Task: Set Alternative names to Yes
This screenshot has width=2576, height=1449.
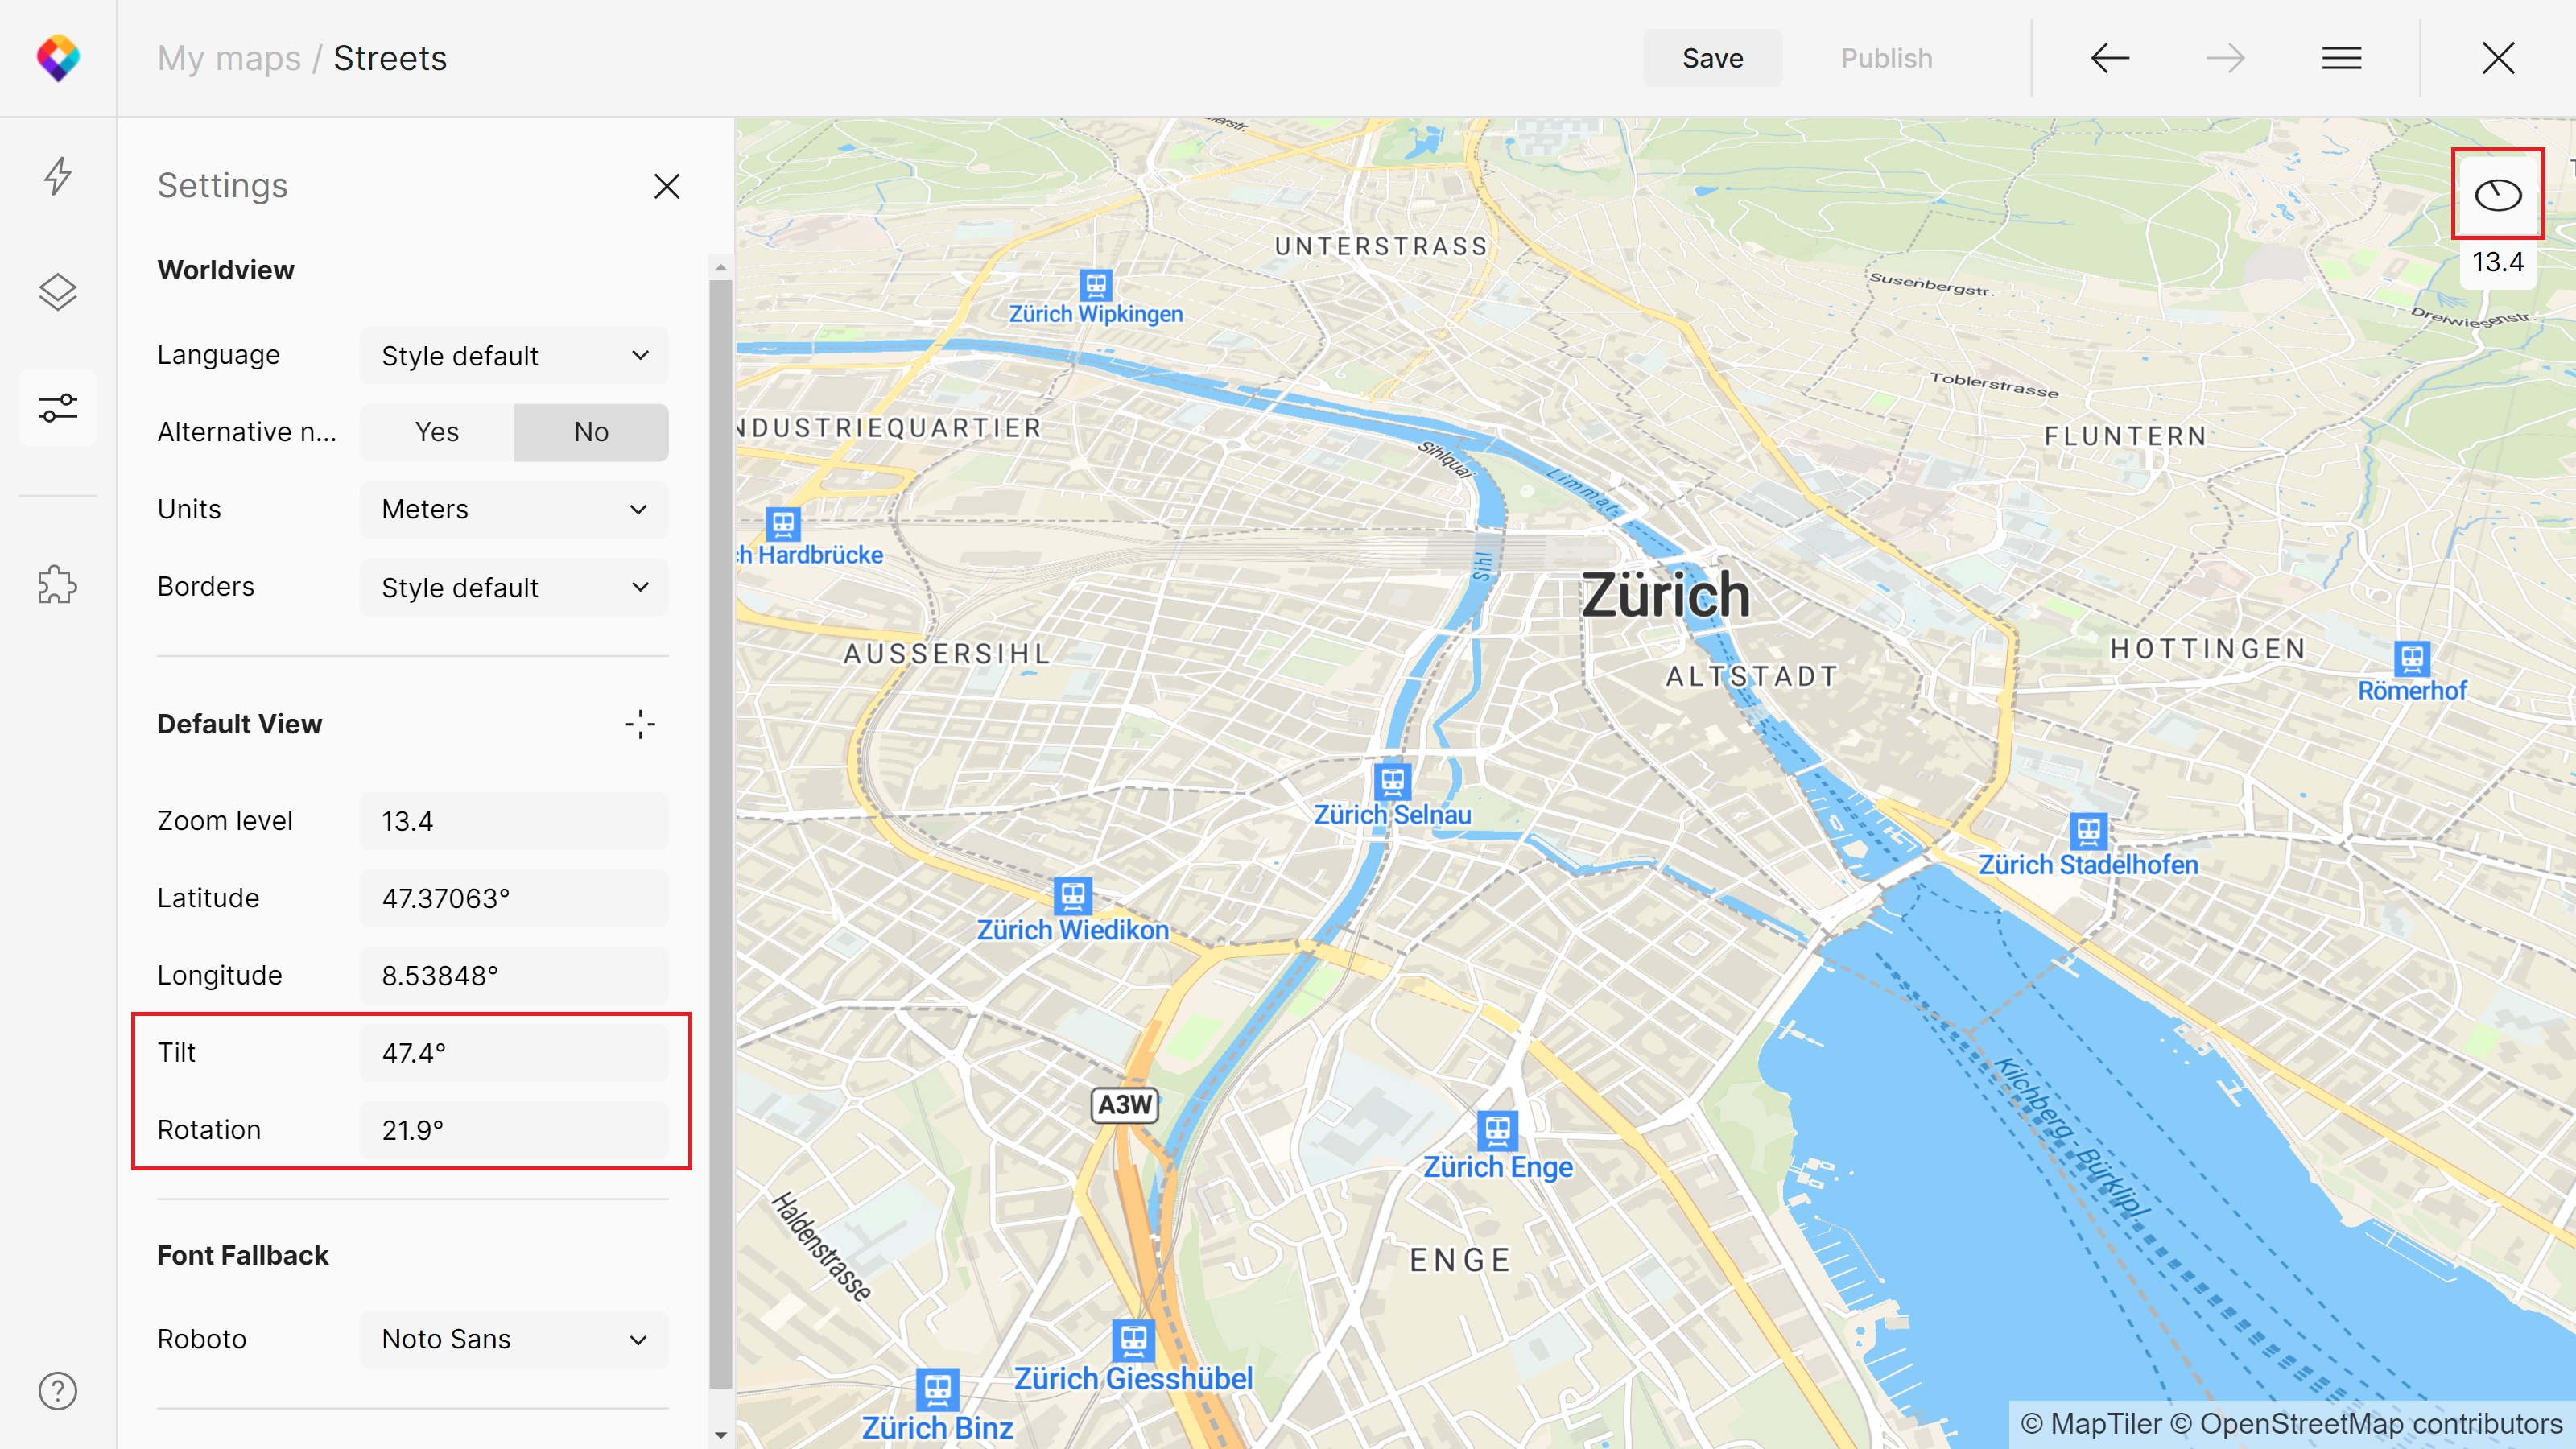Action: tap(437, 432)
